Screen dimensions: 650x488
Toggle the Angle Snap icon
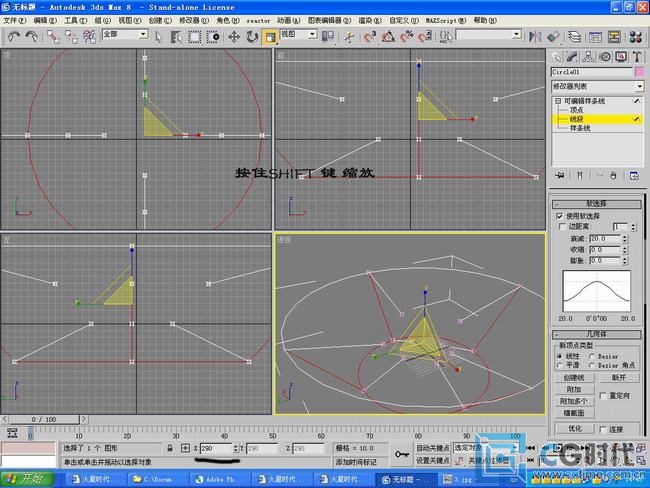pos(388,37)
